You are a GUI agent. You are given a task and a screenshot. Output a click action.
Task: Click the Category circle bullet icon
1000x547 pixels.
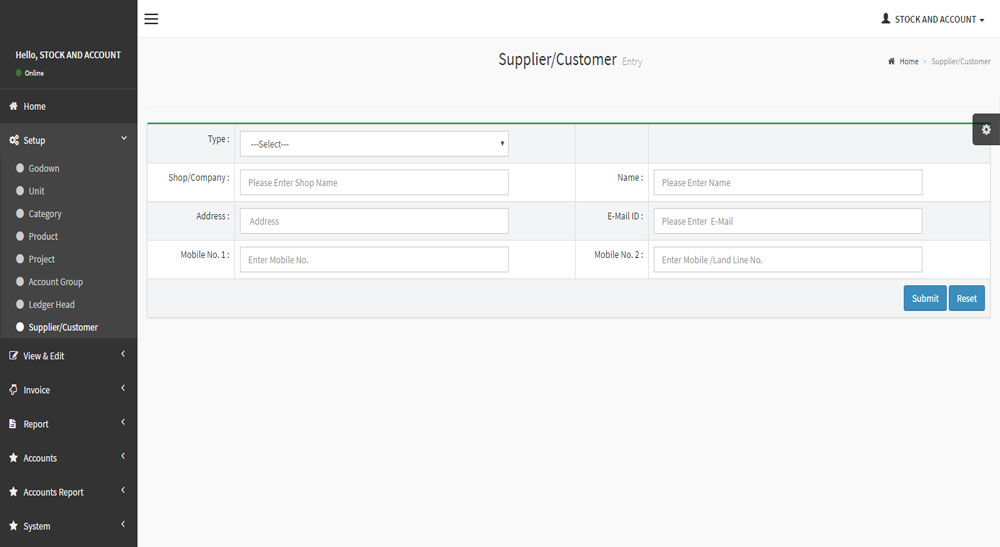[20, 214]
